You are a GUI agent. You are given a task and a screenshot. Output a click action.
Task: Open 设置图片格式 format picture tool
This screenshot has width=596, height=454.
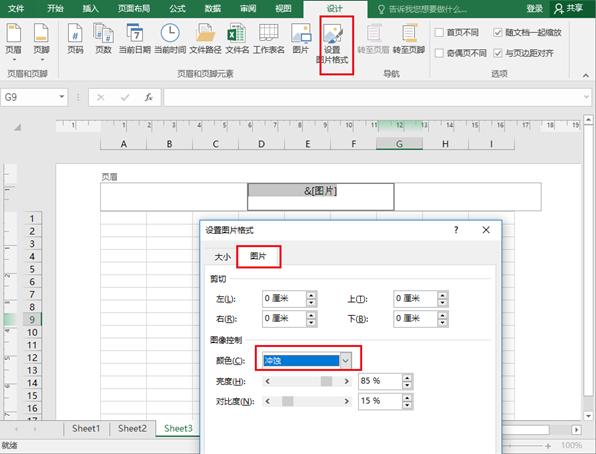point(332,43)
